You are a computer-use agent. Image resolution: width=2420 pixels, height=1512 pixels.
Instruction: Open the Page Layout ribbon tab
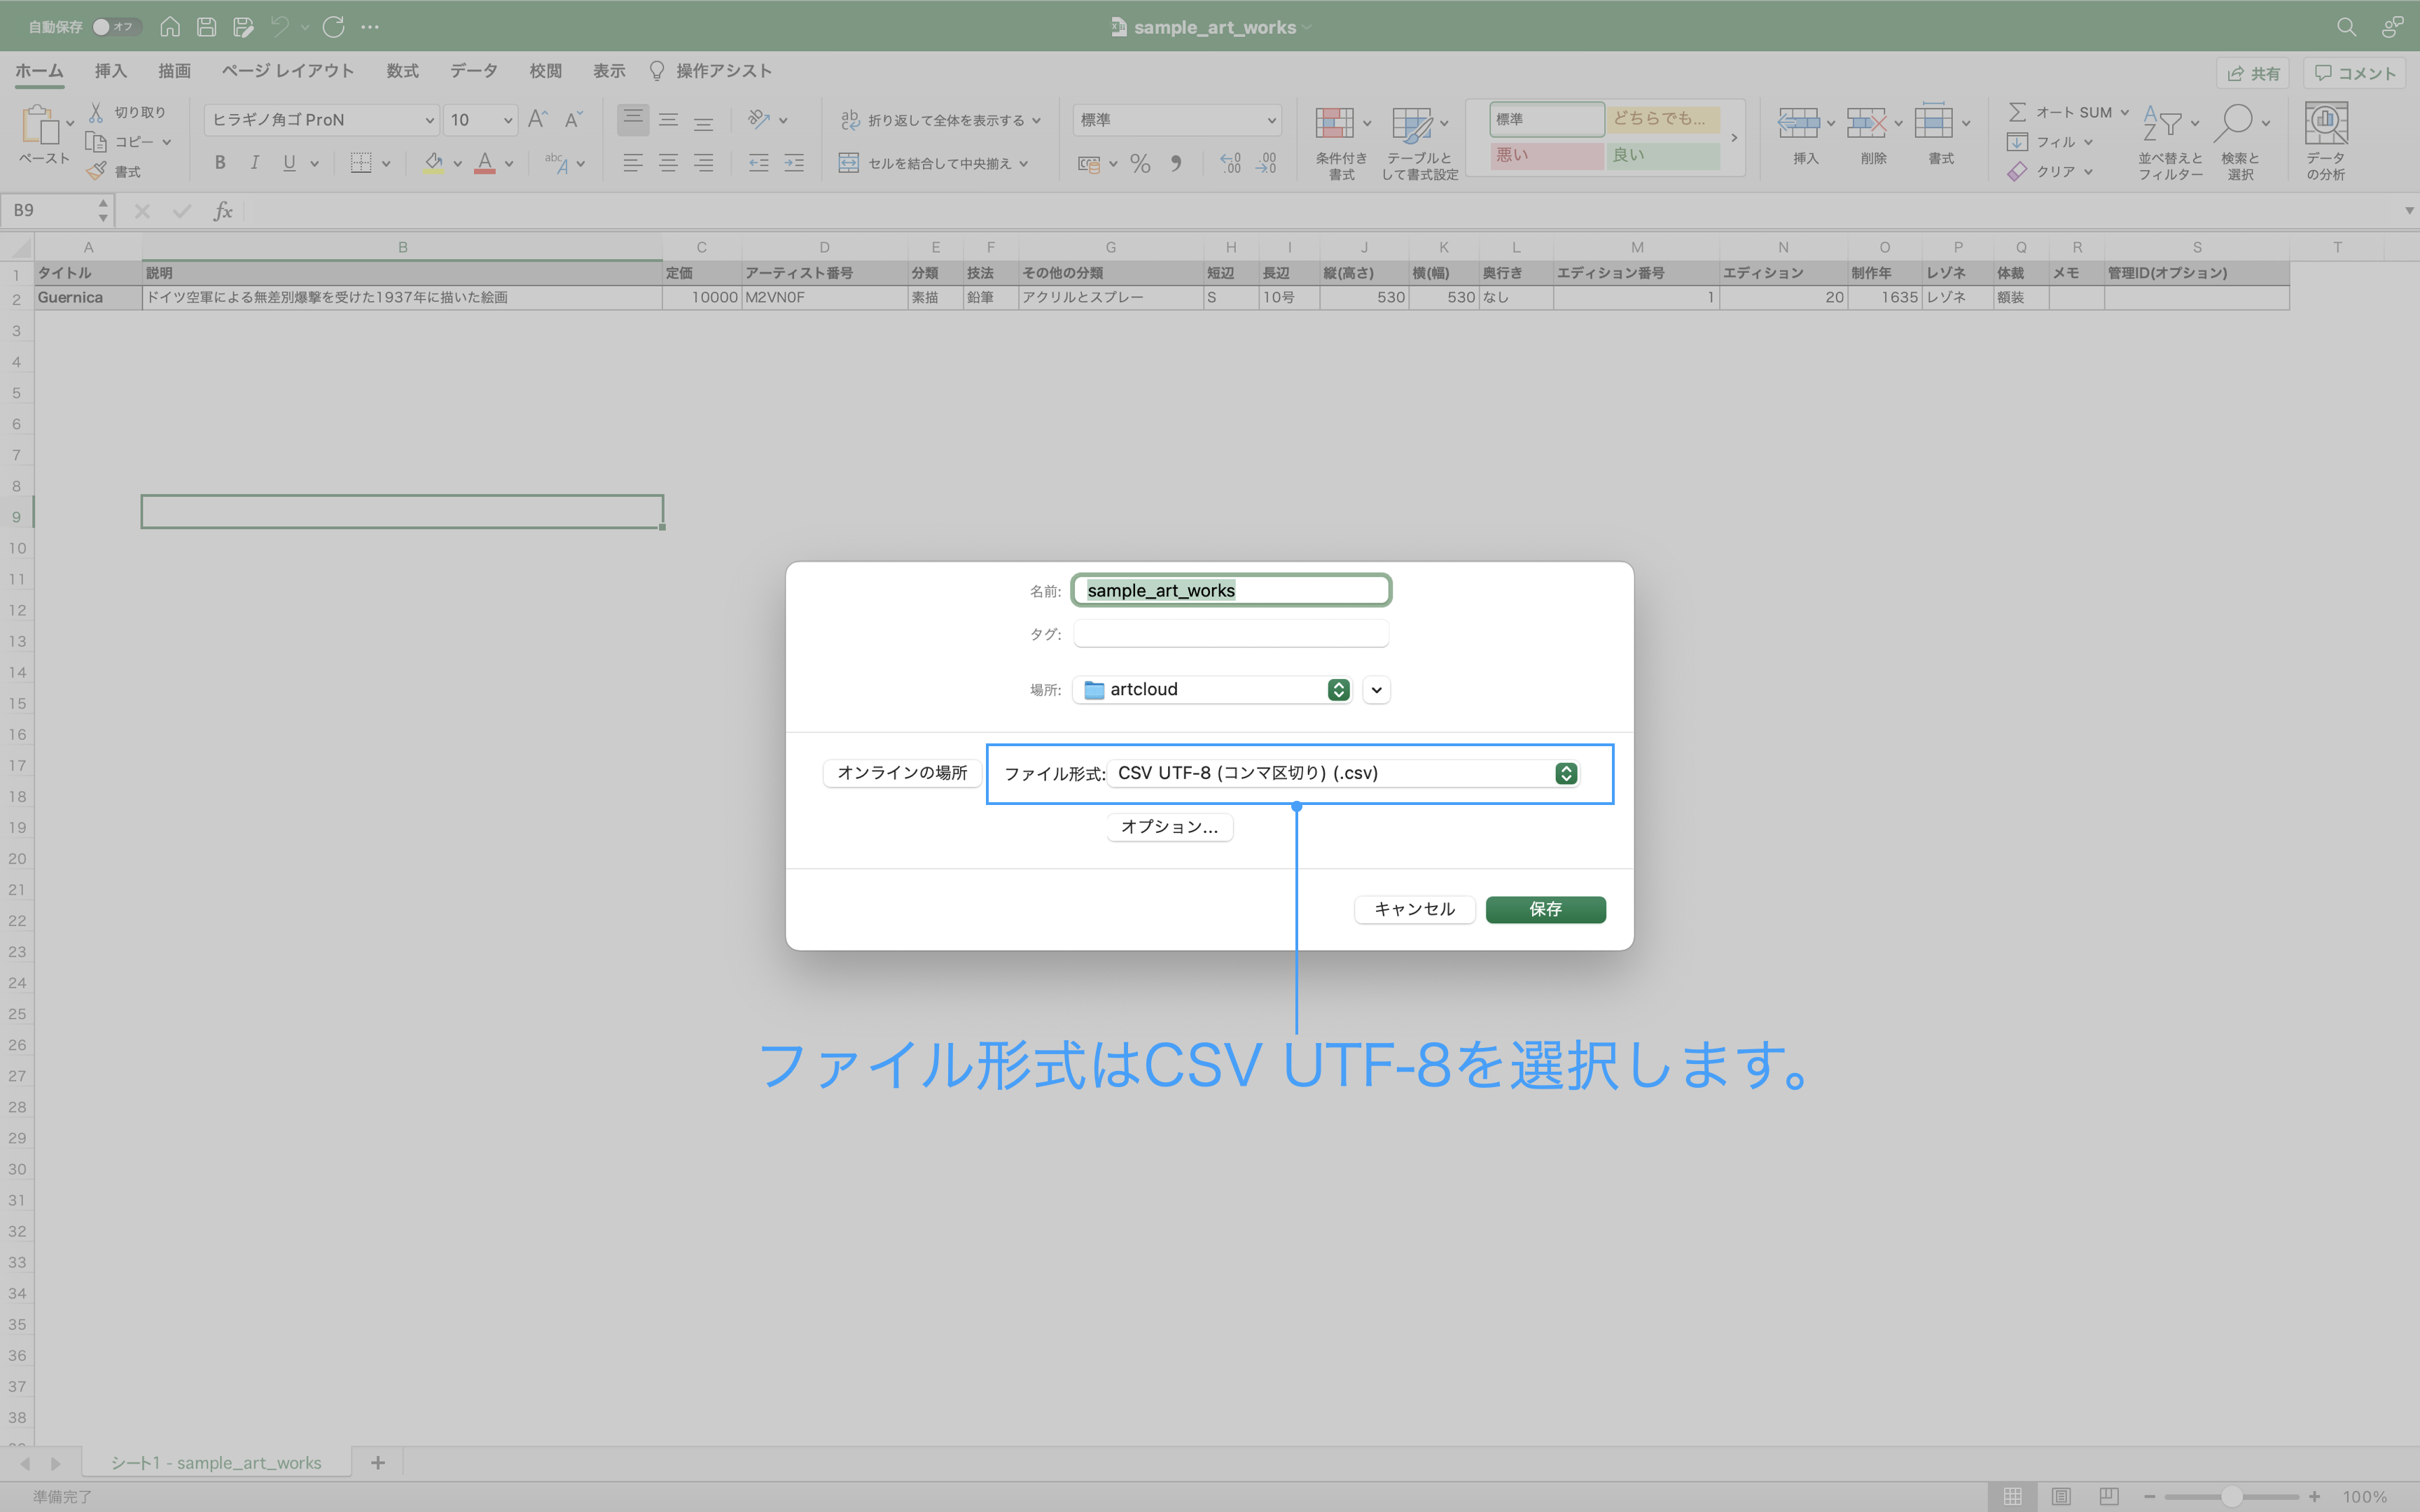pyautogui.click(x=288, y=71)
